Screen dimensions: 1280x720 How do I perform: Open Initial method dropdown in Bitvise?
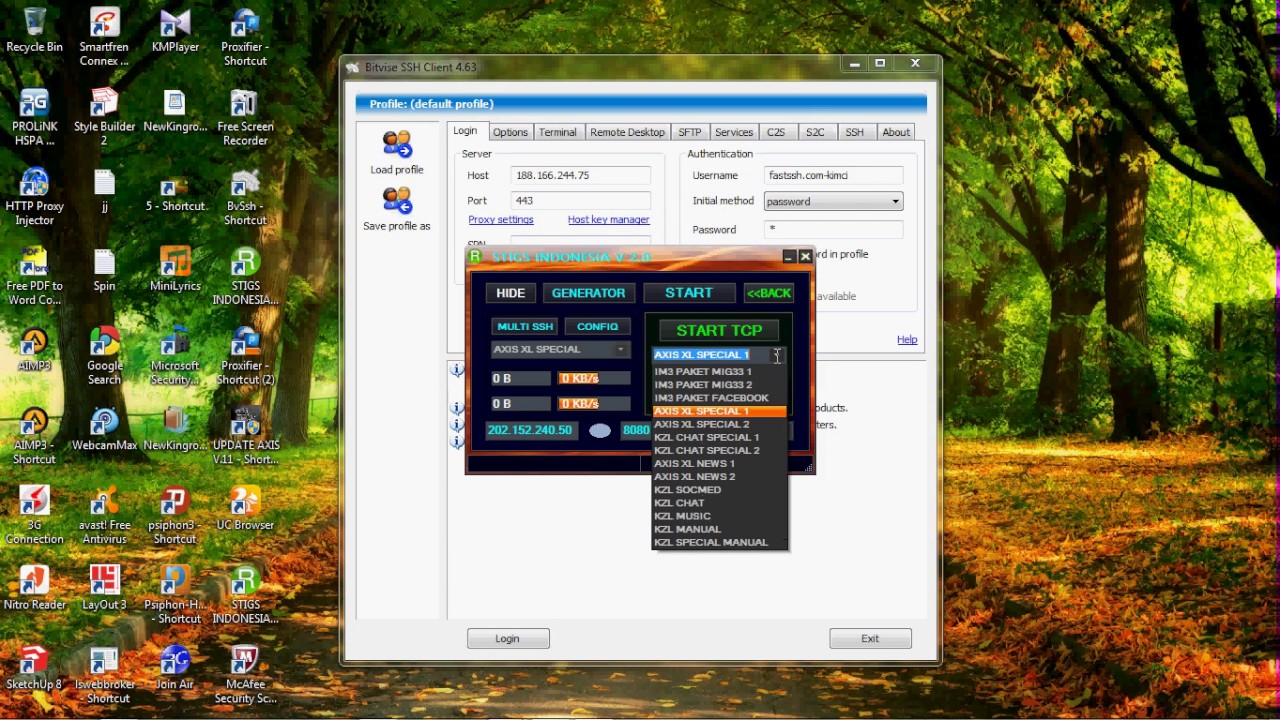pos(833,201)
